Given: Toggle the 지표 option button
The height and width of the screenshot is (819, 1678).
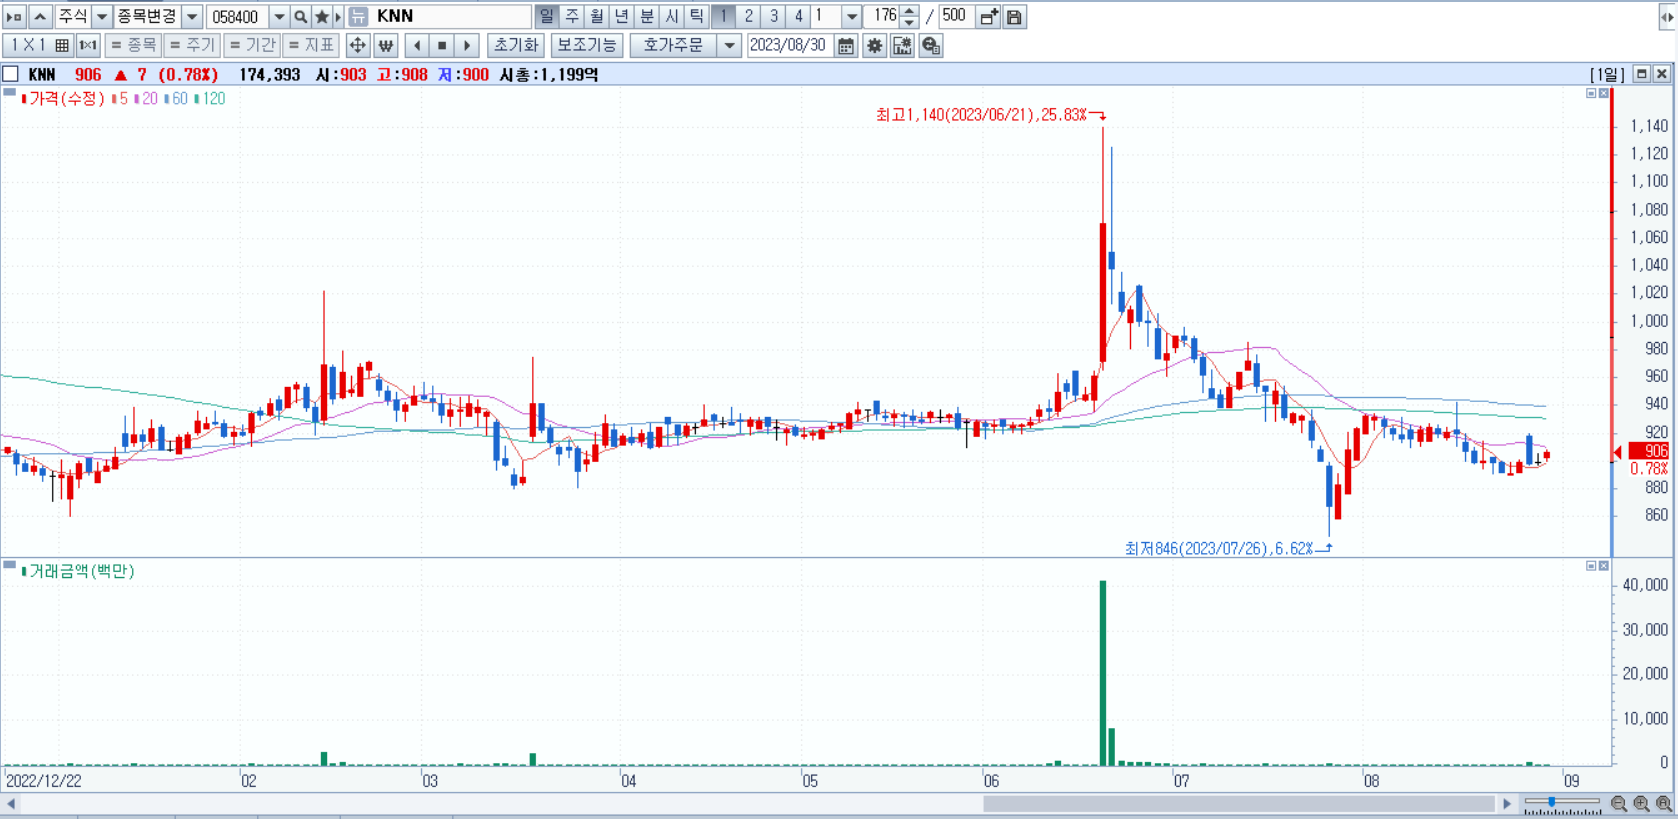Looking at the screenshot, I should (311, 45).
